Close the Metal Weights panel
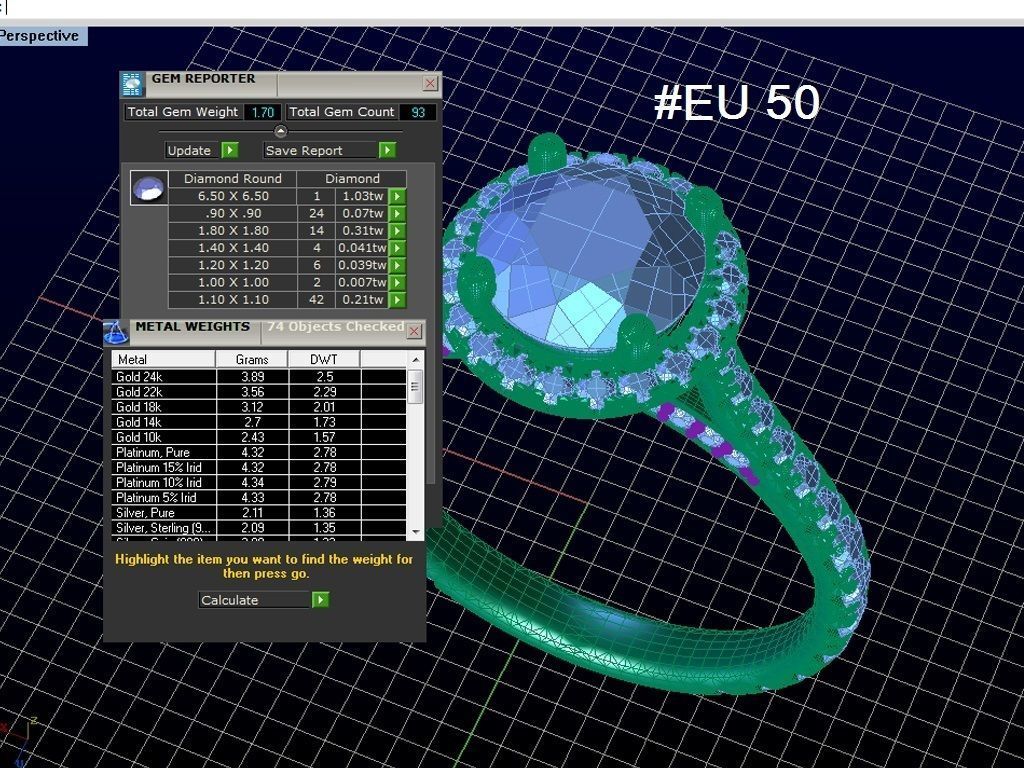The image size is (1024, 768). tap(414, 332)
